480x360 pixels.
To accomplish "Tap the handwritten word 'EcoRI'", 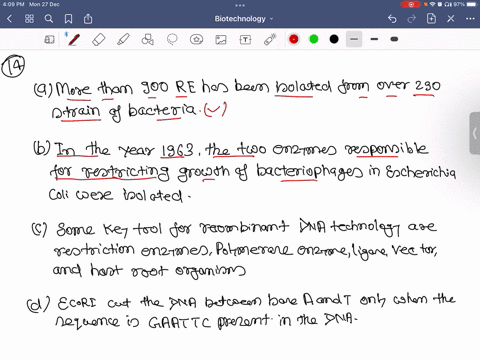I will (77, 303).
